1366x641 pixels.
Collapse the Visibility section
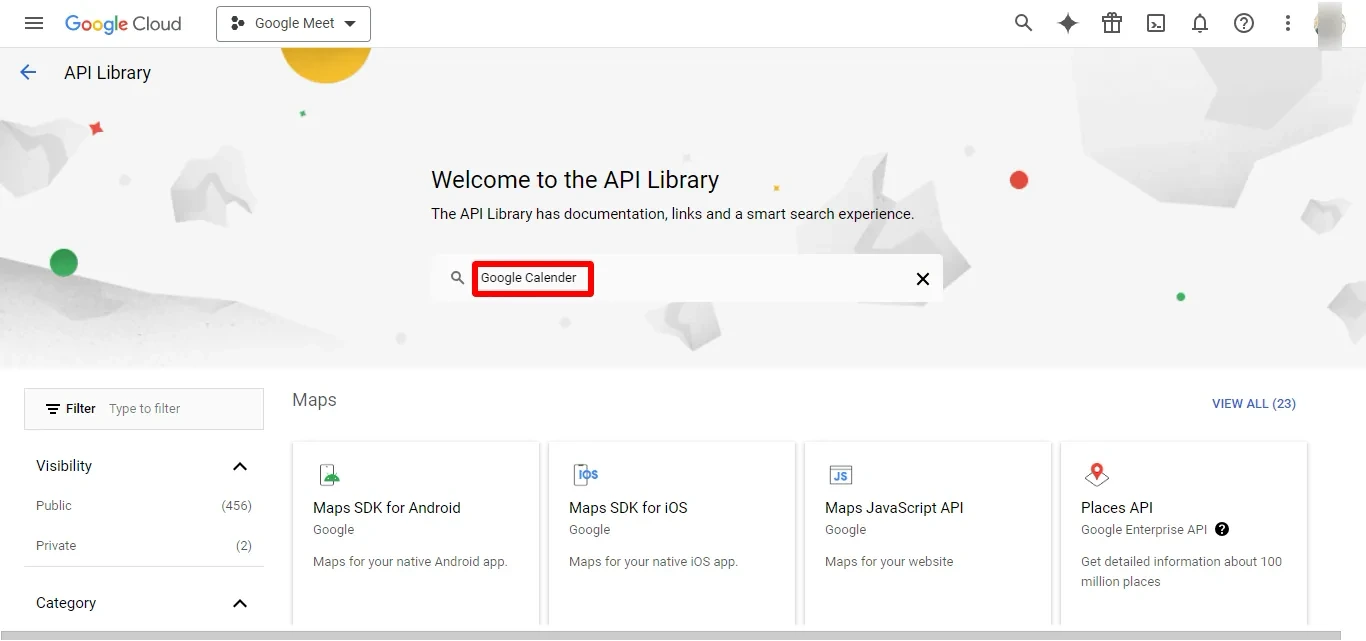pyautogui.click(x=240, y=466)
